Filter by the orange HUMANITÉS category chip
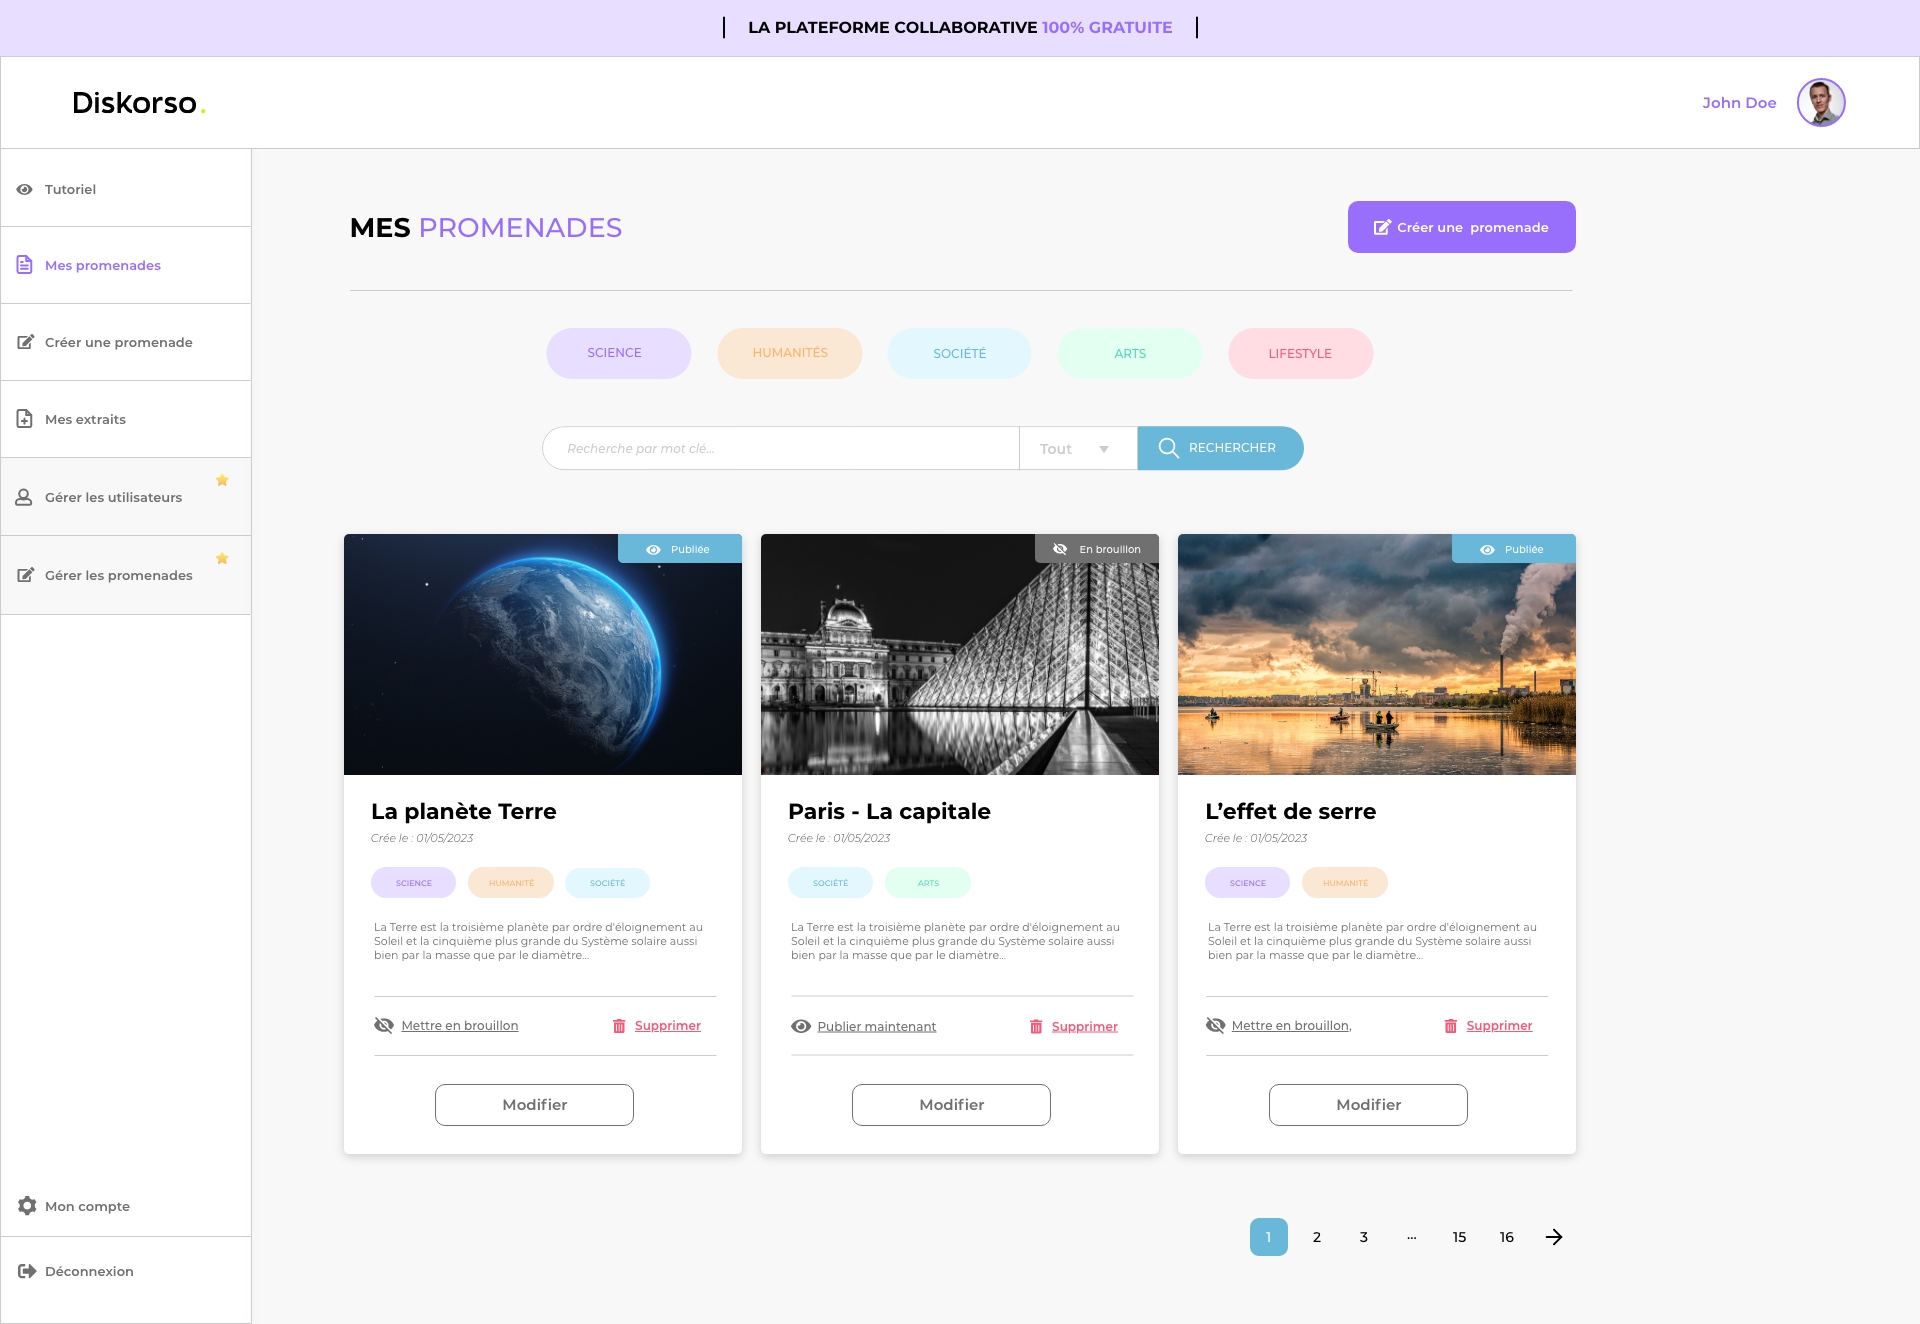 (x=789, y=353)
